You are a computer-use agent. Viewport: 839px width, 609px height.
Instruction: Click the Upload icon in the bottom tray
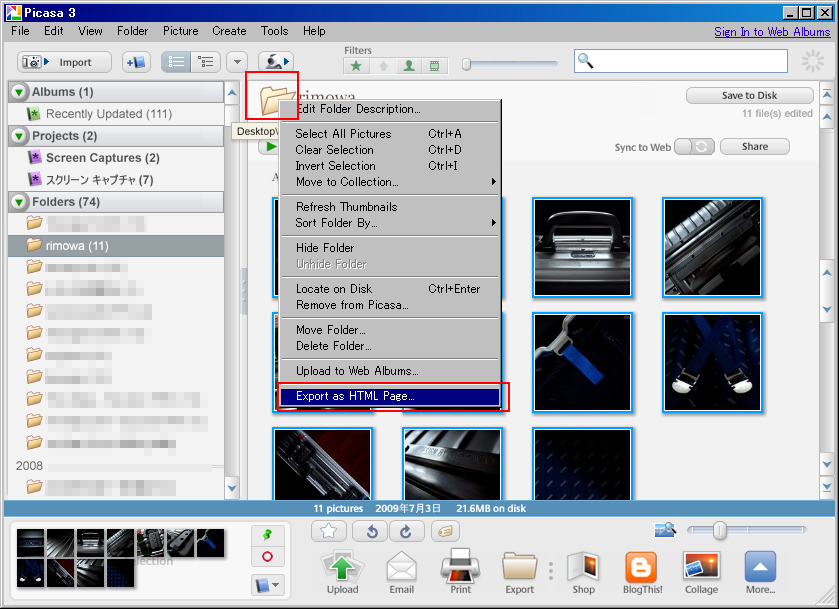342,567
